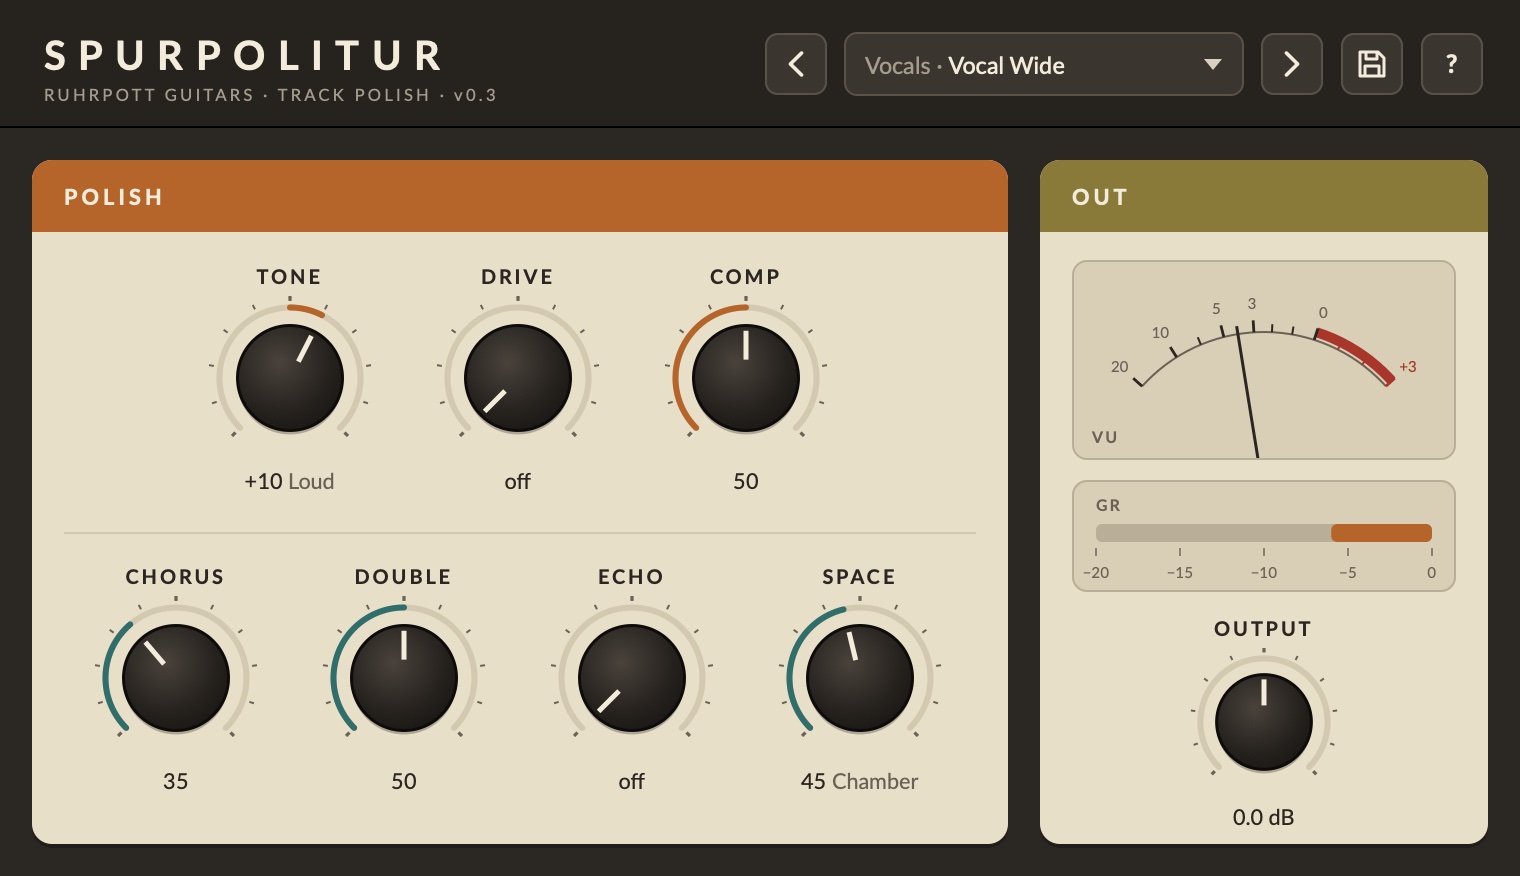Viewport: 1520px width, 876px height.
Task: Click the ECHO knob
Action: (632, 678)
